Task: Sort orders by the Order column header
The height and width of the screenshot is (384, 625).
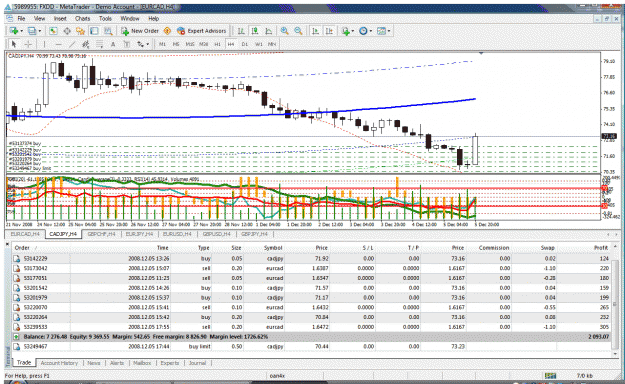Action: point(40,248)
